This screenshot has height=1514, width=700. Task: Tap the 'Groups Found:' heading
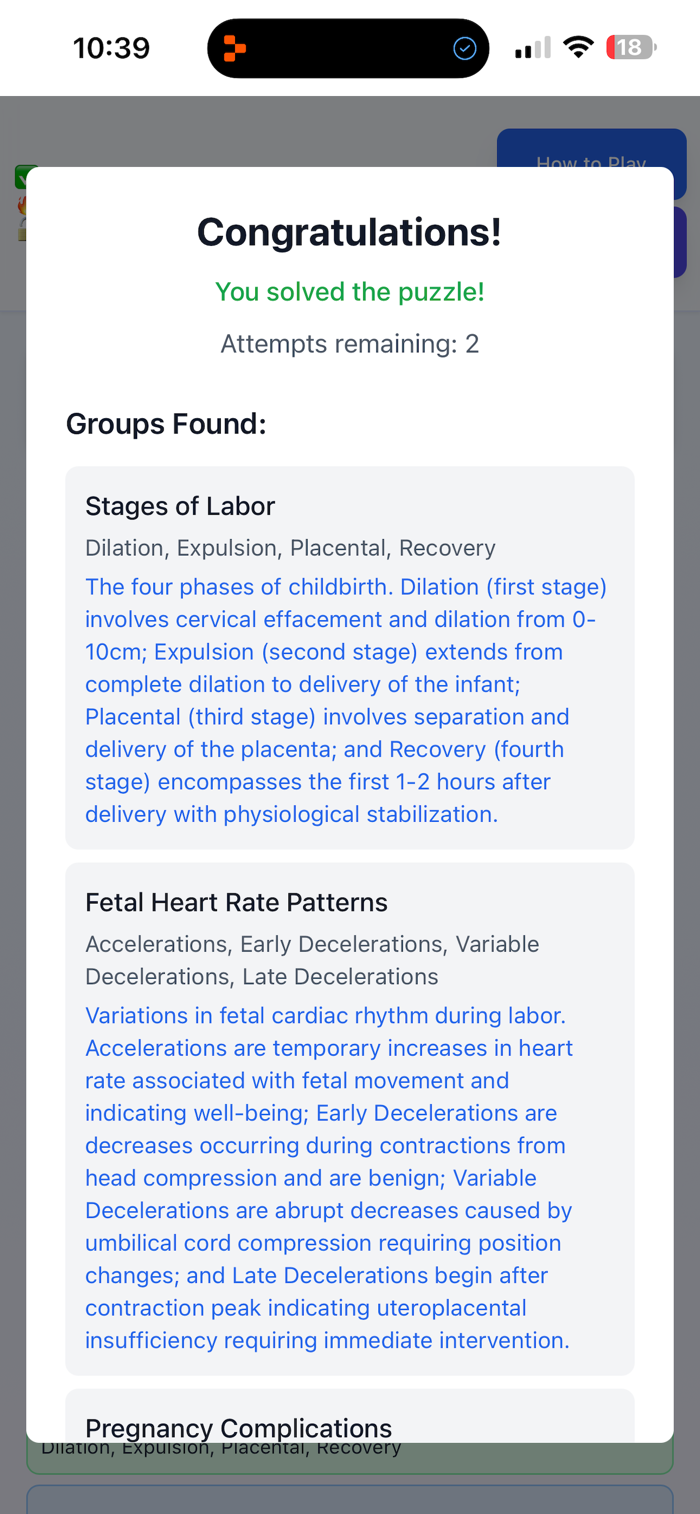pos(166,424)
